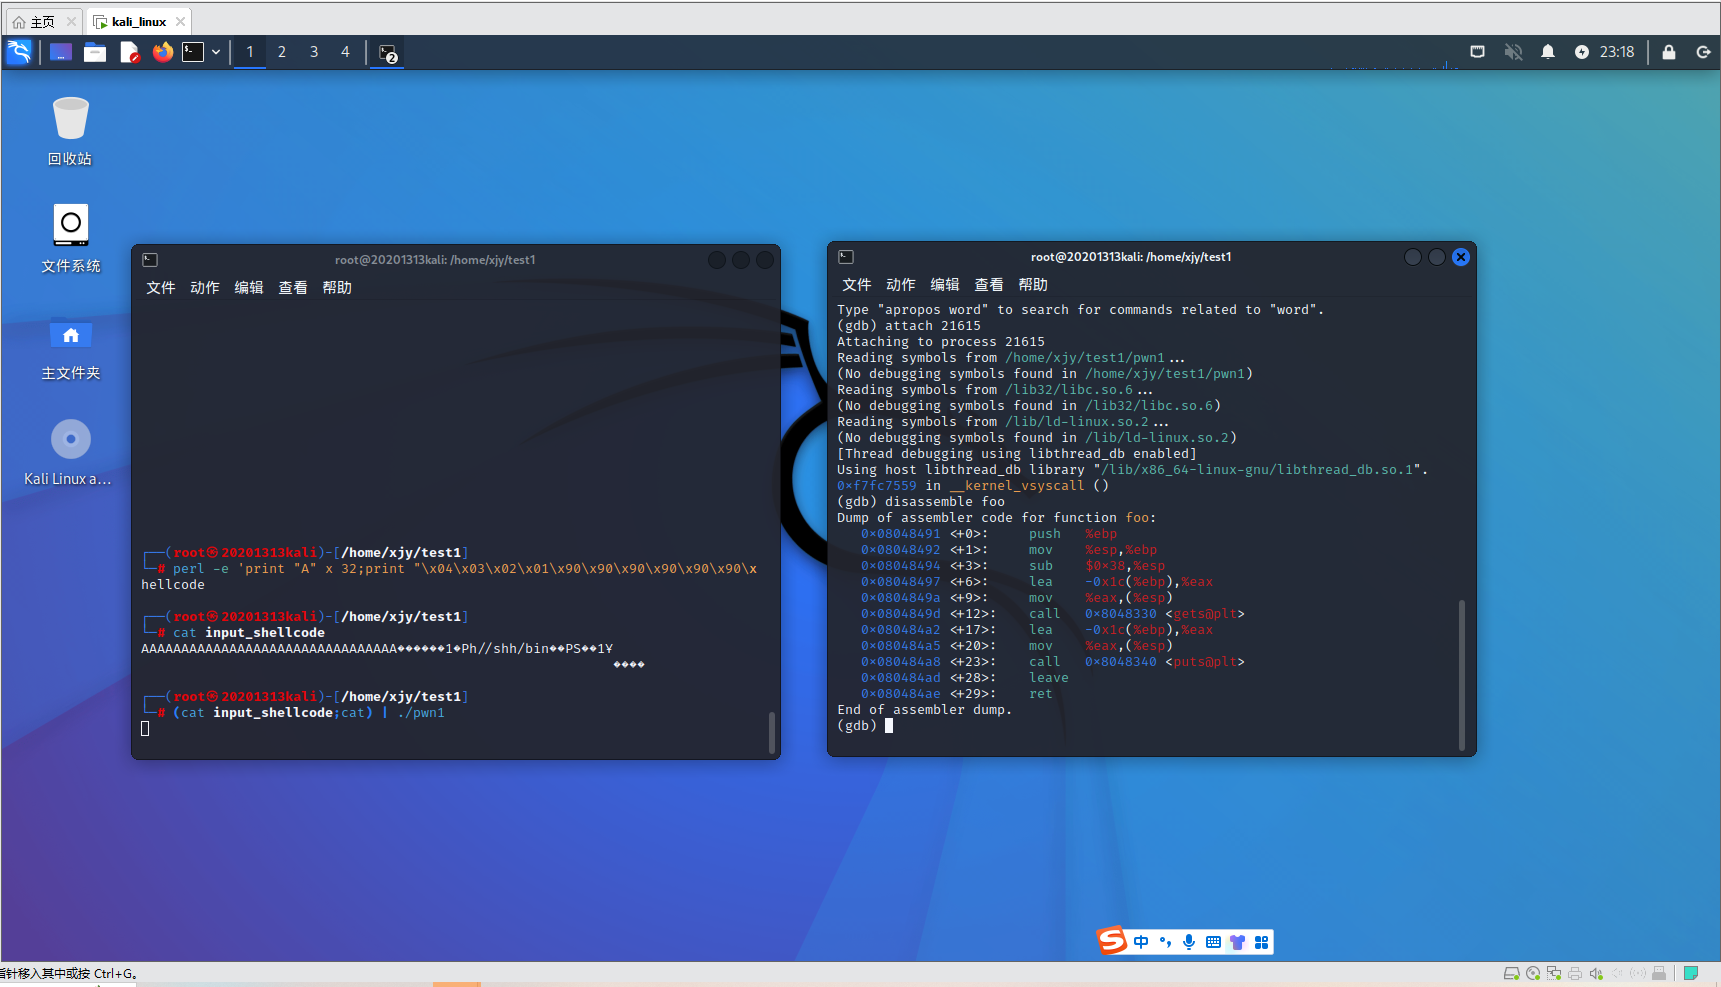
Task: Click the left terminal's title bar window icon
Action: tap(150, 260)
